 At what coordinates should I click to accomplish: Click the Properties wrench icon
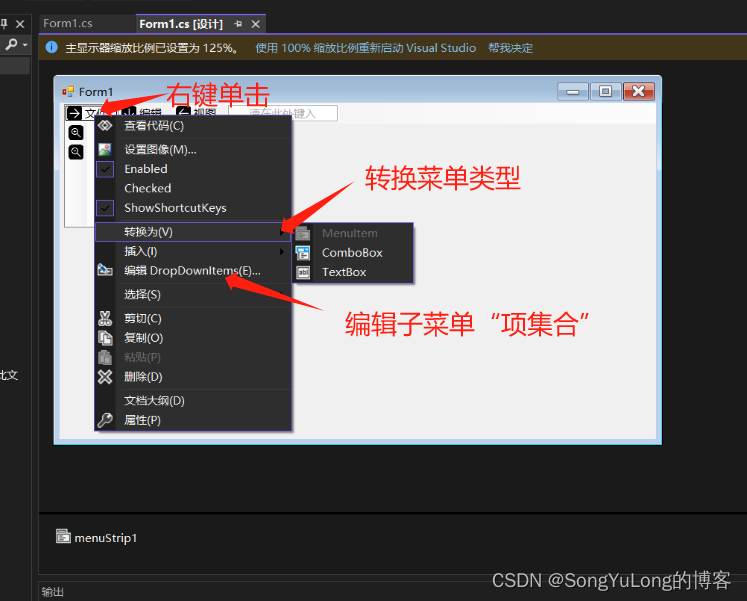point(105,420)
